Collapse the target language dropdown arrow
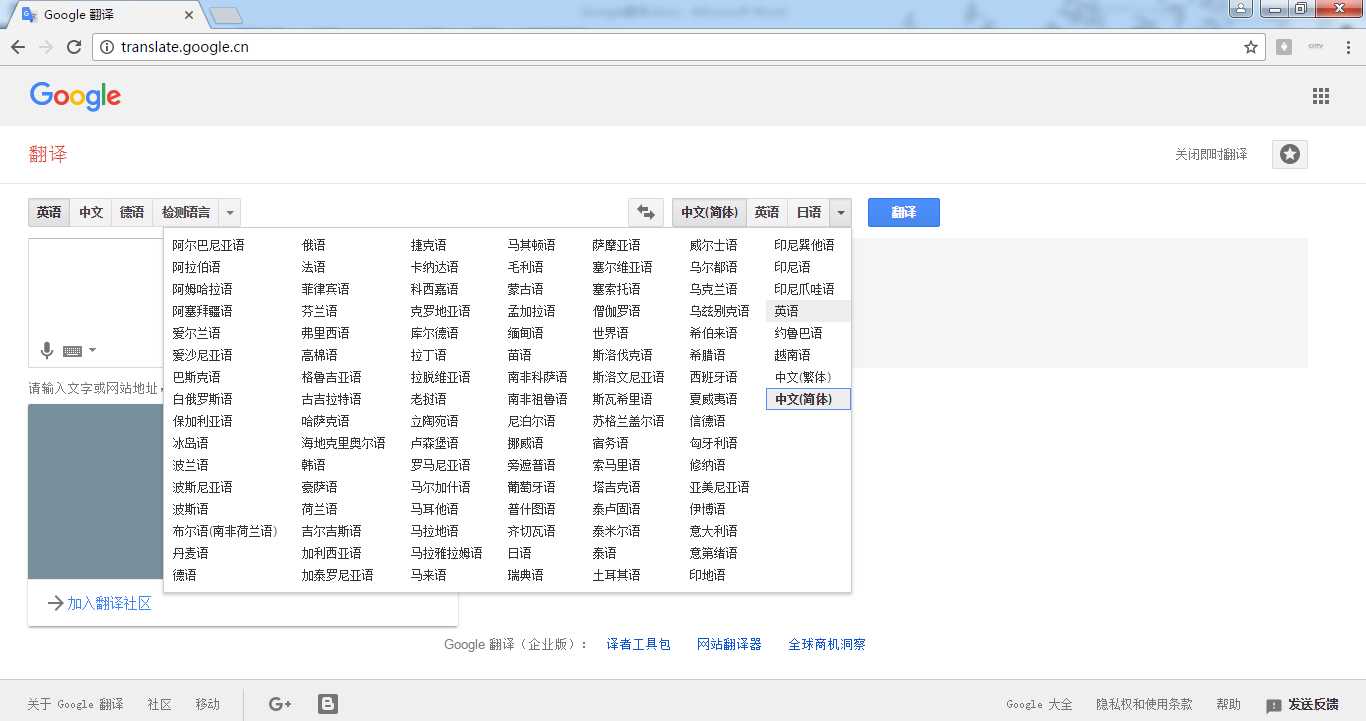This screenshot has width=1366, height=721. pos(840,212)
